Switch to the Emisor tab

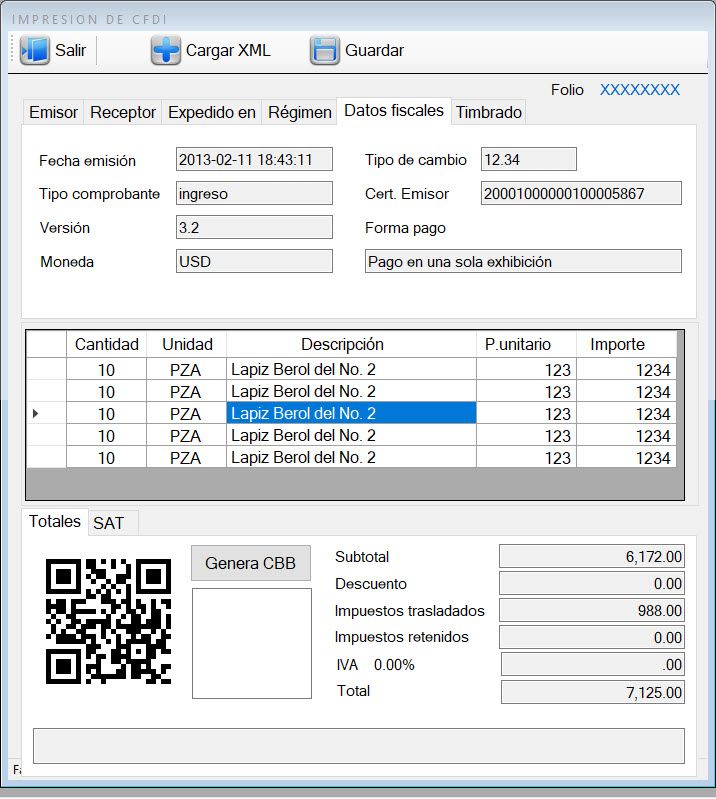pyautogui.click(x=54, y=112)
